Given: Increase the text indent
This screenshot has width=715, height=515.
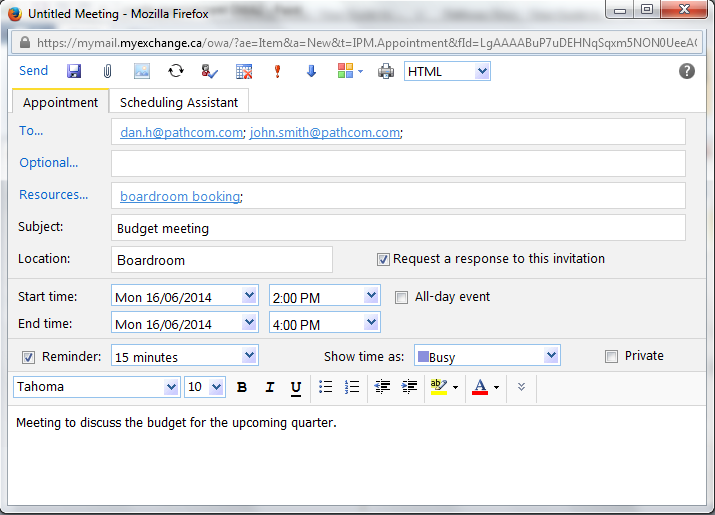Looking at the screenshot, I should 409,387.
